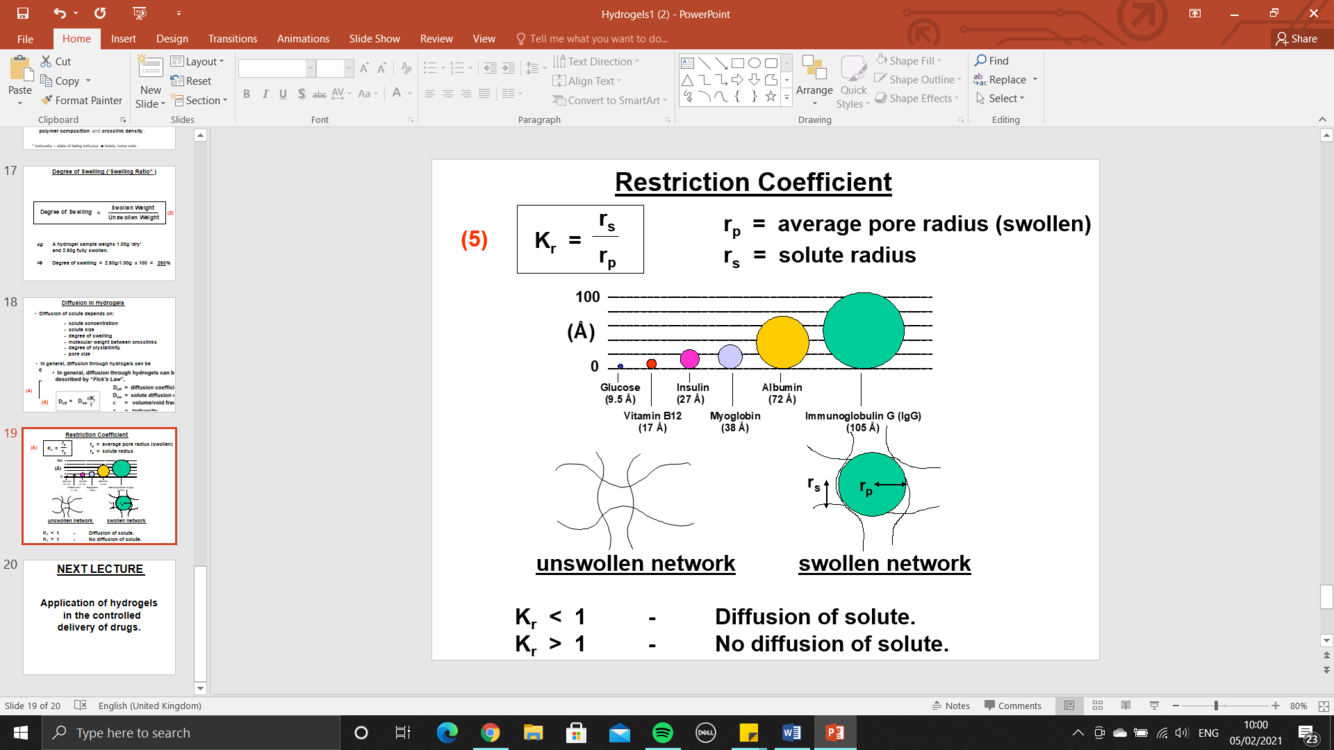Screen dimensions: 1334x750
Task: Click the Tell me what you want search field
Action: click(x=592, y=38)
